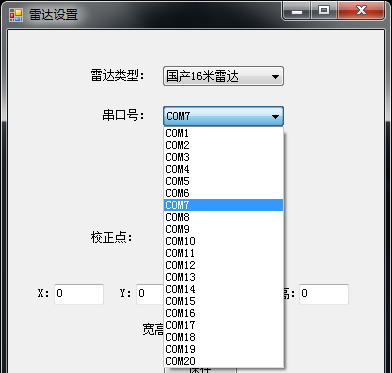Select the highlighted COM7 entry

click(223, 205)
